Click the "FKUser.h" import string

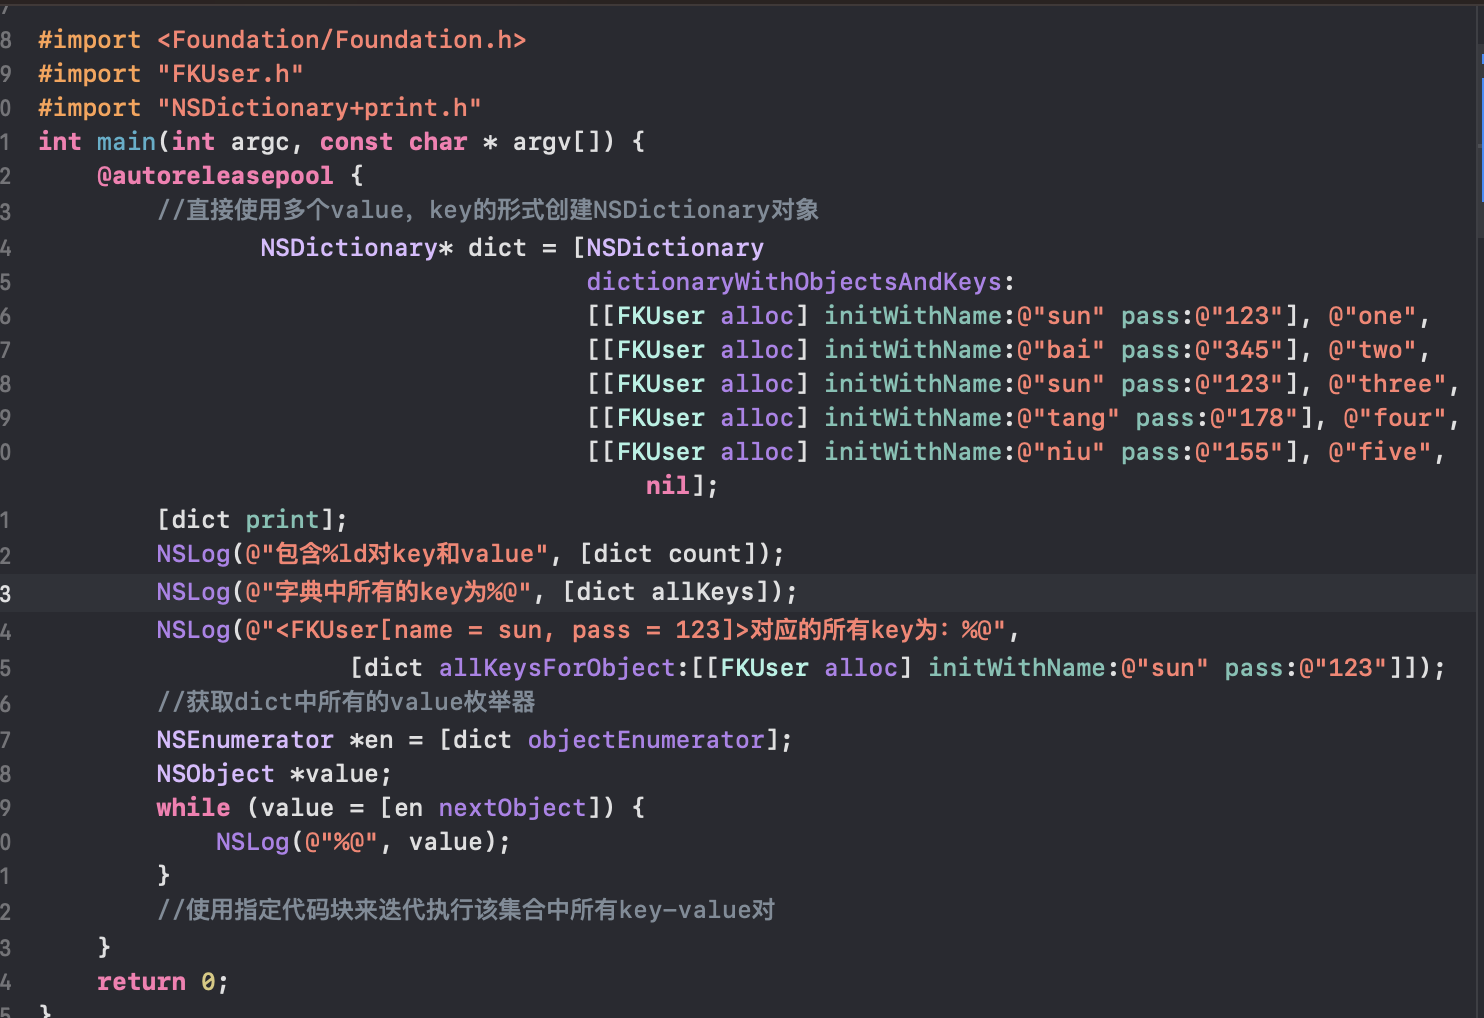tap(230, 74)
